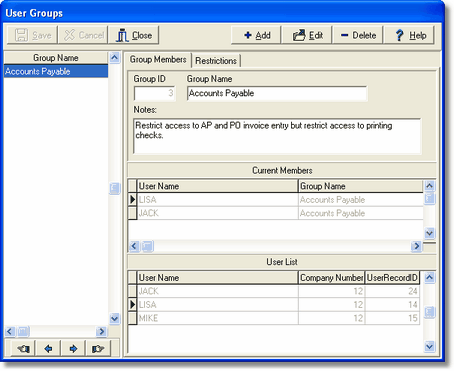Go to previous record arrow icon
The image size is (454, 371).
48,349
